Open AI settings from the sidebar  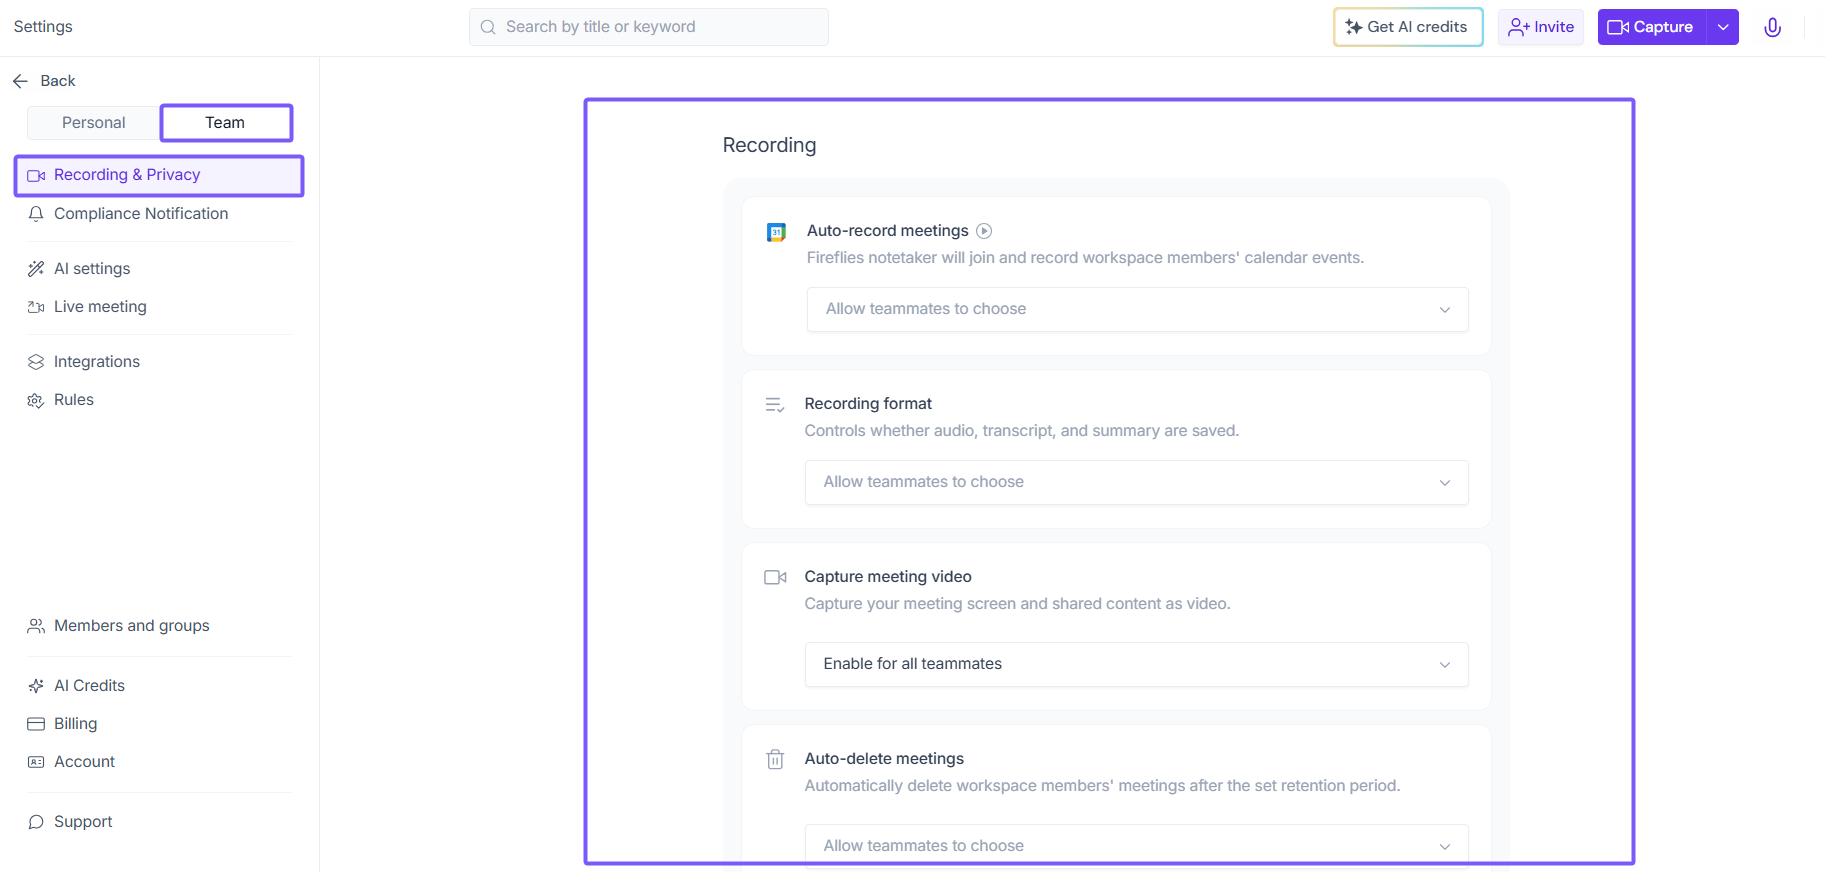pos(92,268)
